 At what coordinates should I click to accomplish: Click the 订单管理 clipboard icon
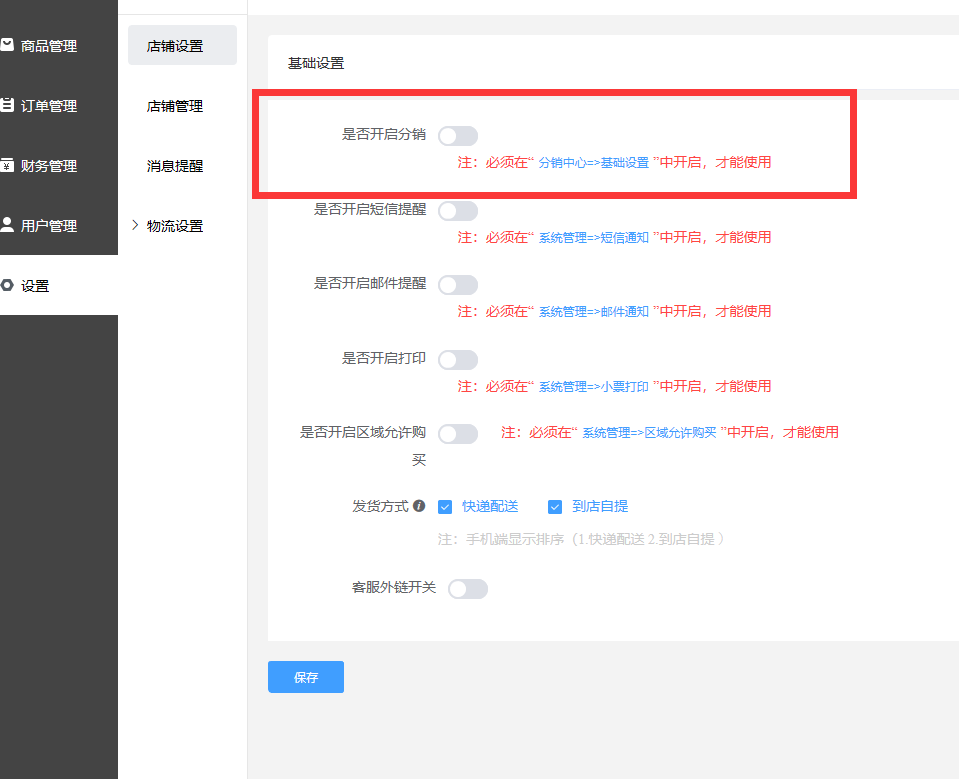click(x=7, y=105)
